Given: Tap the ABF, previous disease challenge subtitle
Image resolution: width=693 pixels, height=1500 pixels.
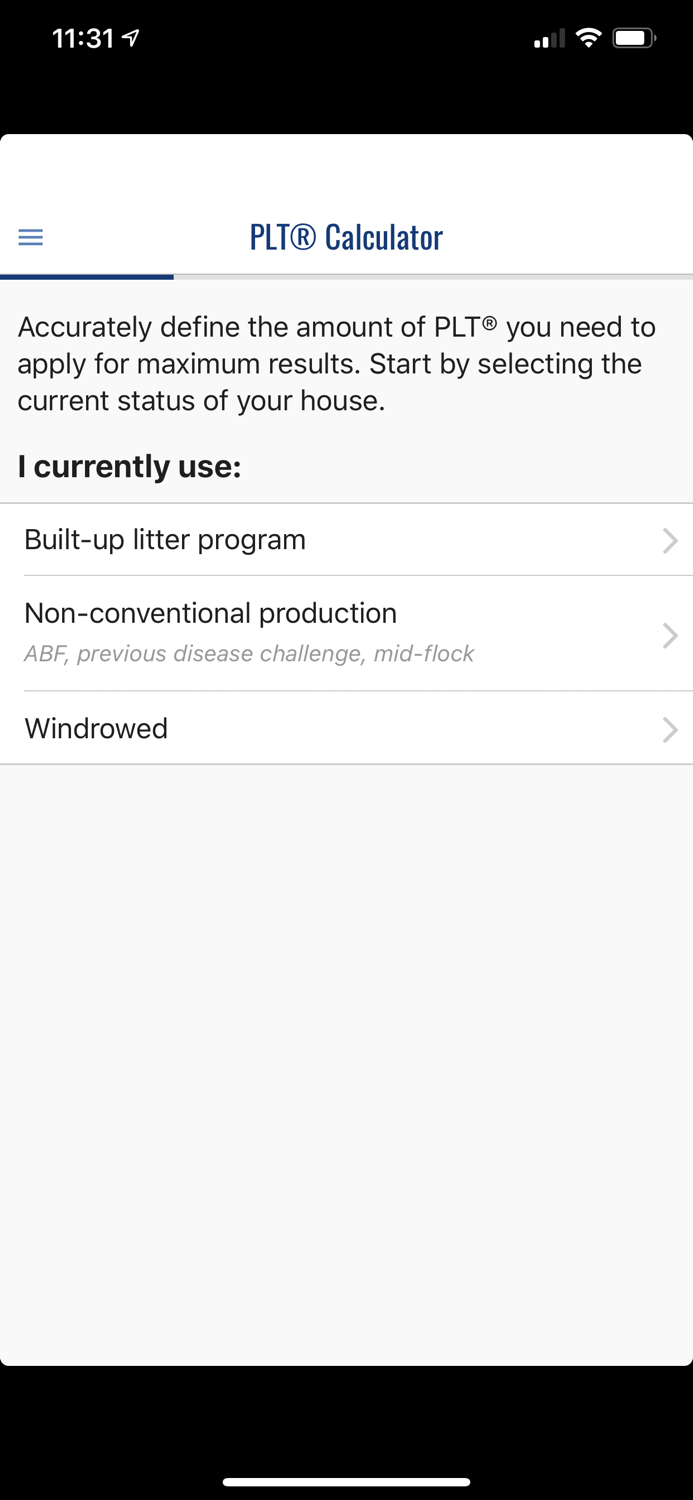Looking at the screenshot, I should click(249, 654).
